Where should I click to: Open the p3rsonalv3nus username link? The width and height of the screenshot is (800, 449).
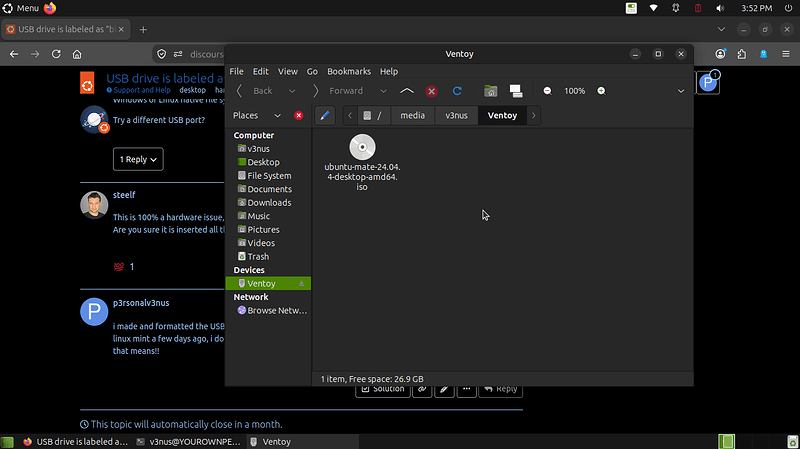point(141,303)
